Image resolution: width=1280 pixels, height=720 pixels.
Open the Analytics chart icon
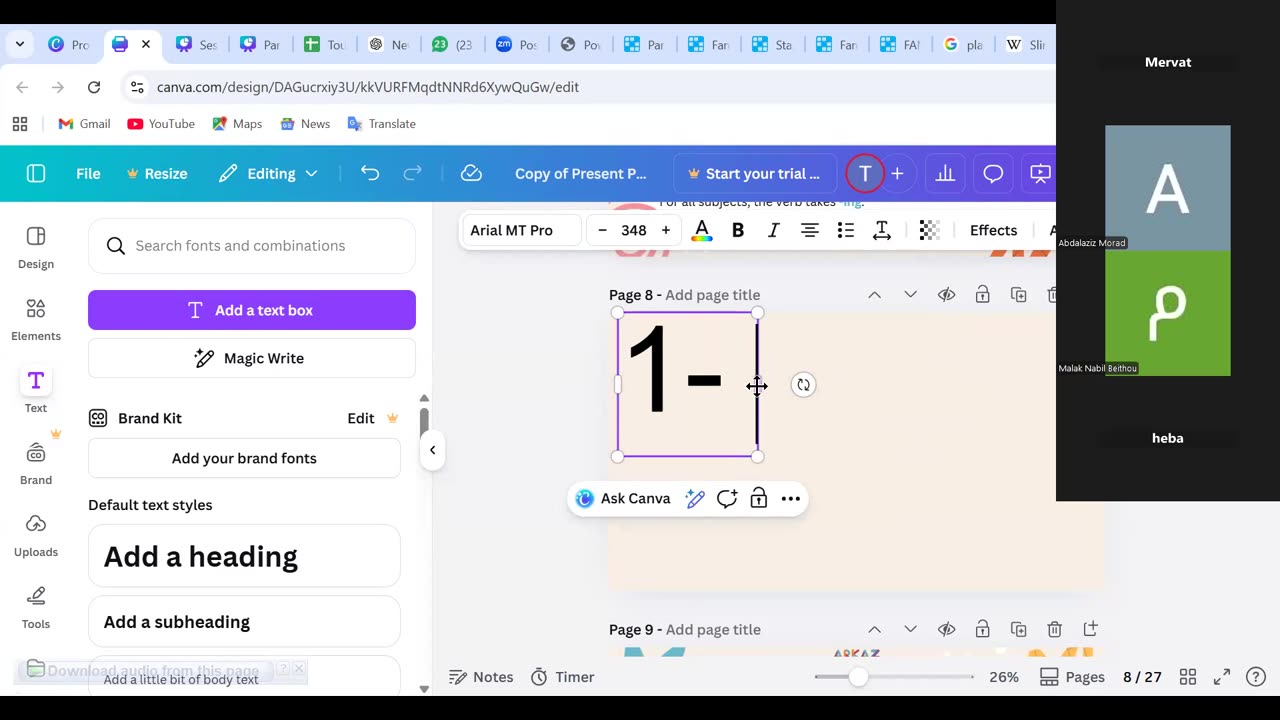click(x=945, y=173)
